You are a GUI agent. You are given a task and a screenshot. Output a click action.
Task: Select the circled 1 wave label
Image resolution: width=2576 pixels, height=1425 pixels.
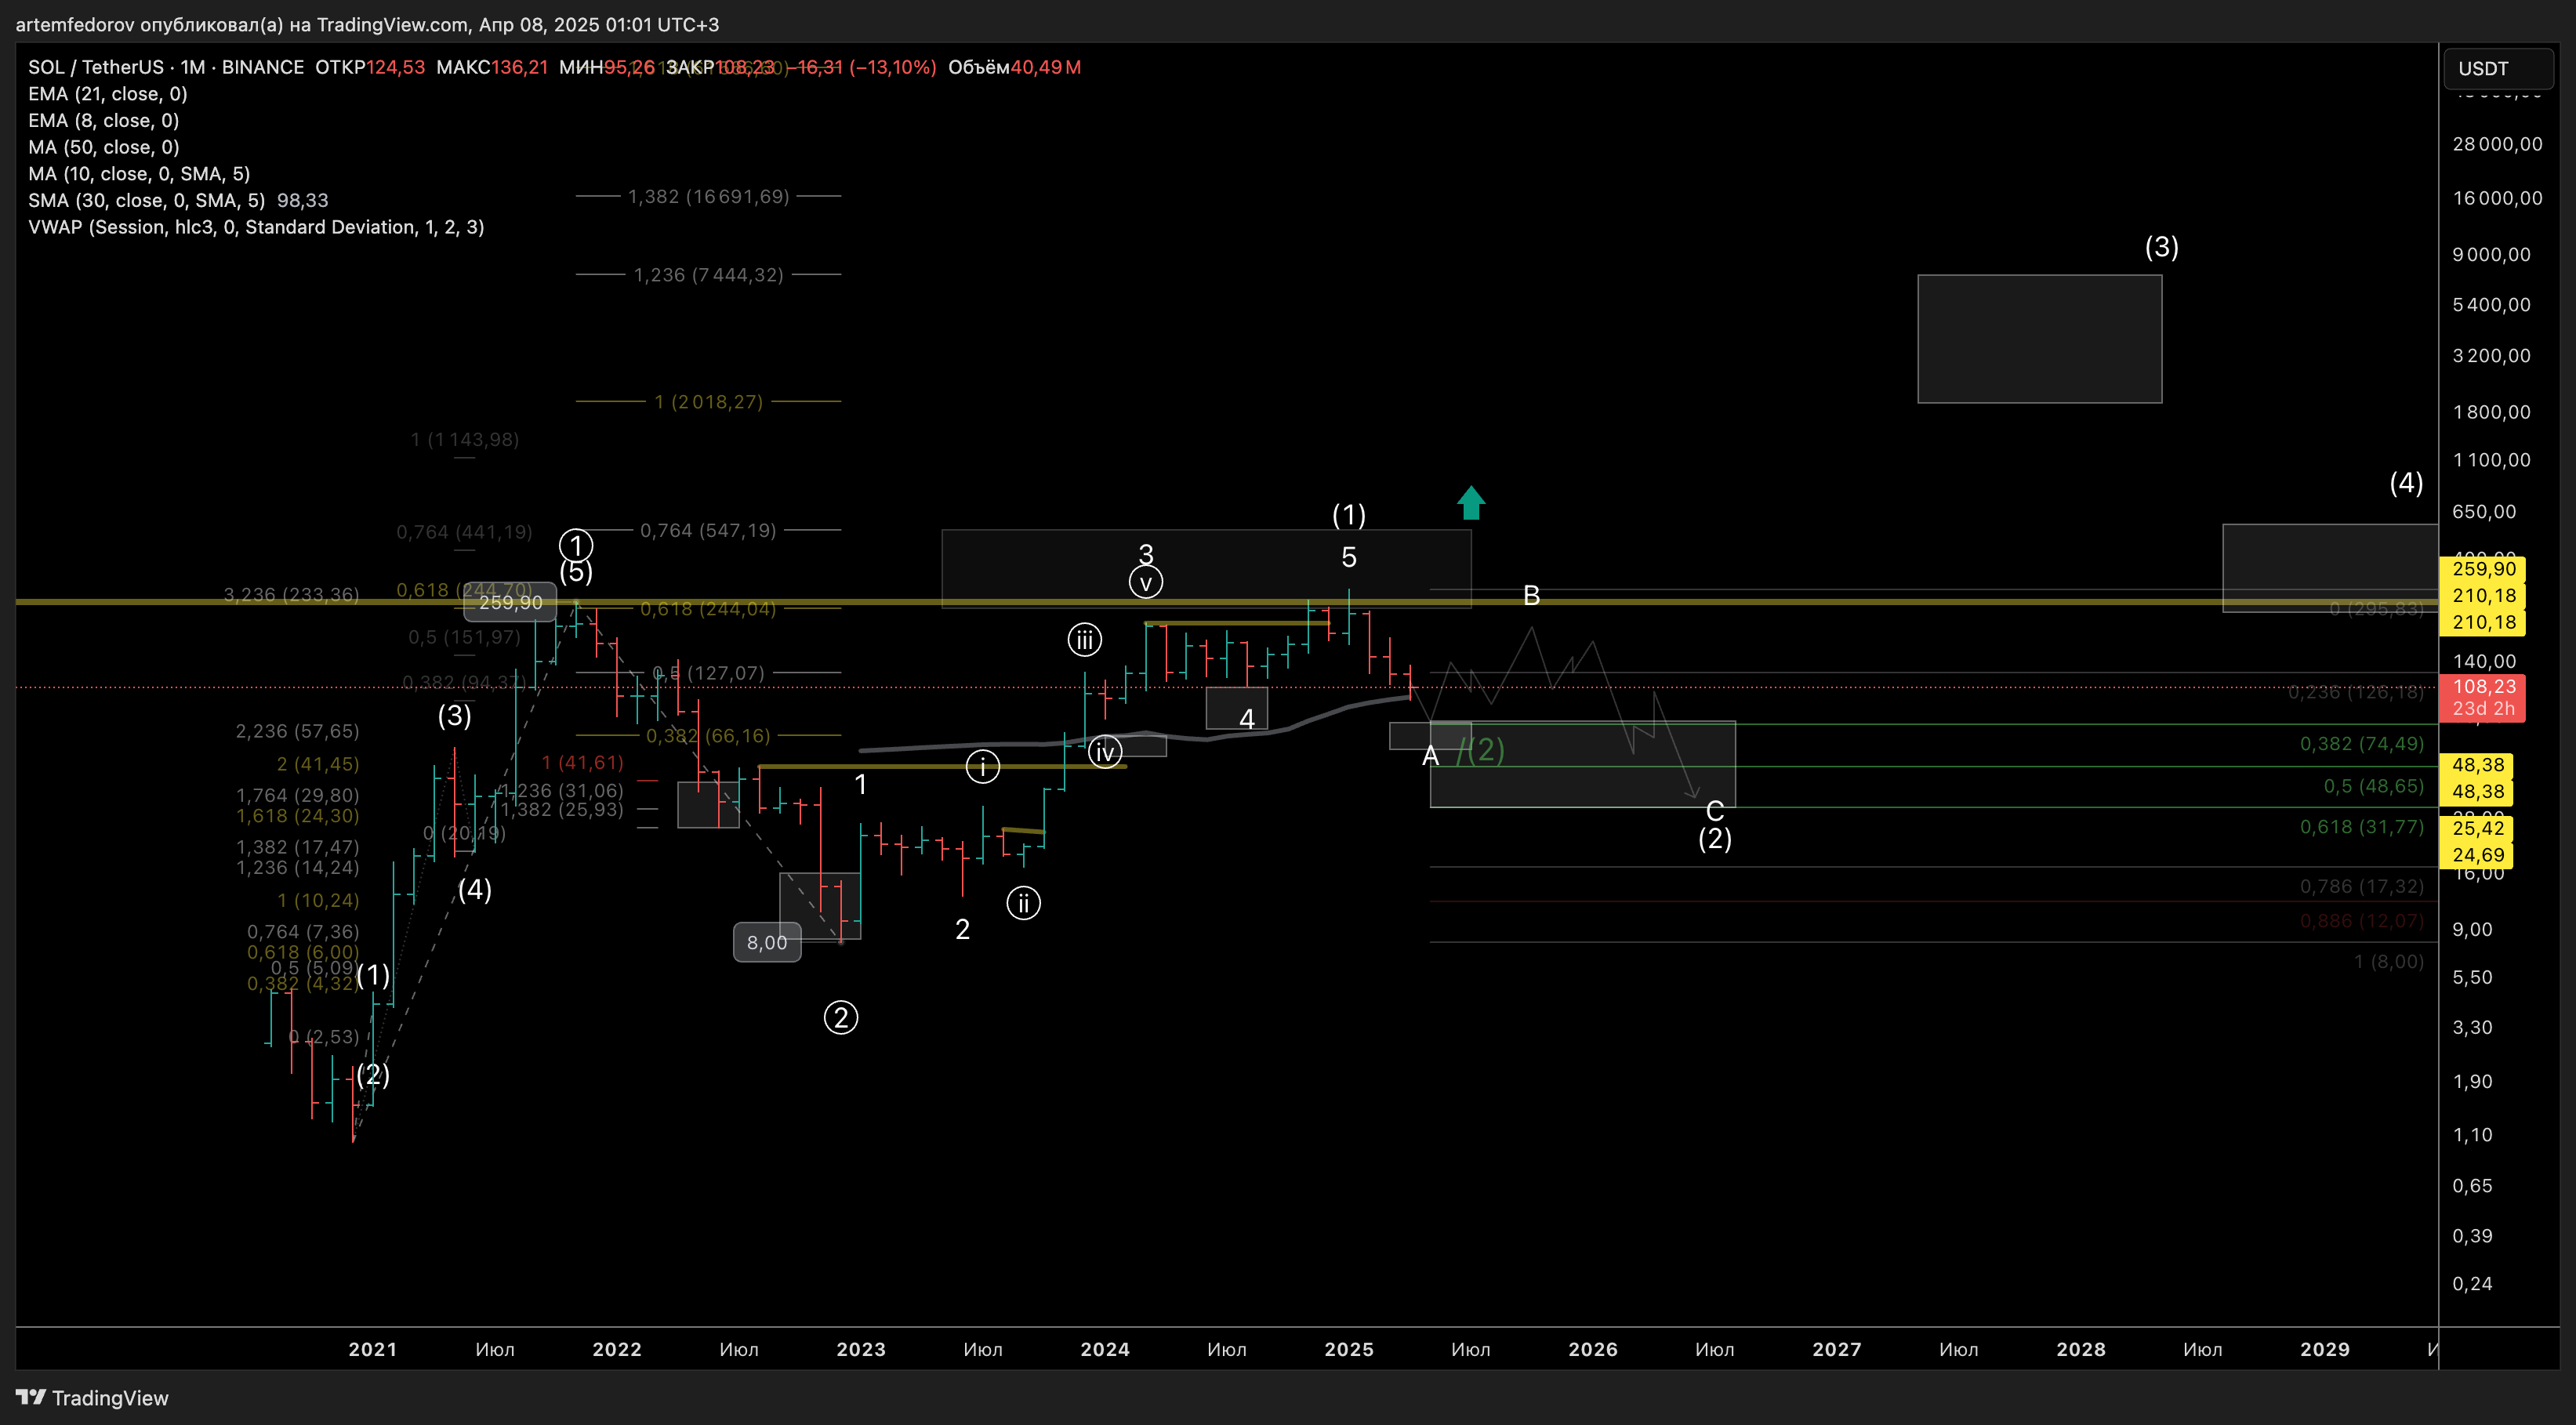[576, 545]
